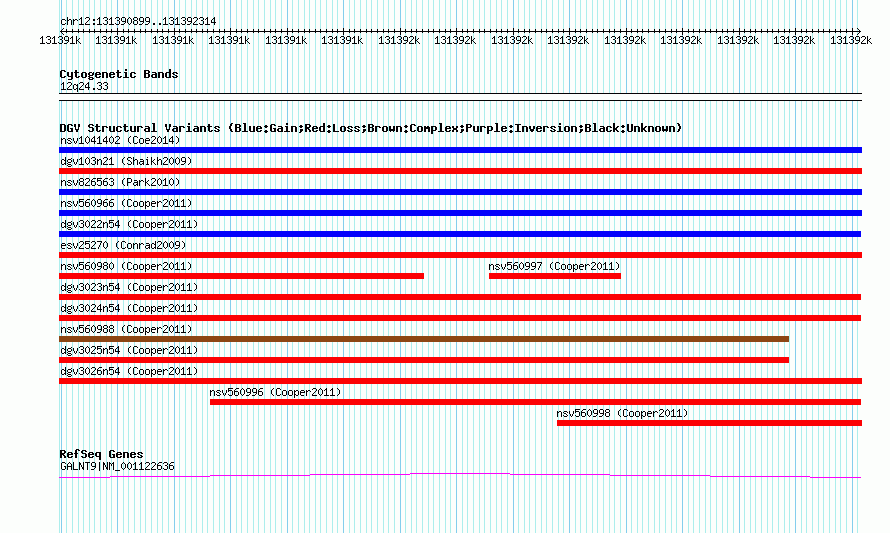Click the dgv3024n54 (Cooper2011) label
This screenshot has height=533, width=890.
tap(129, 308)
